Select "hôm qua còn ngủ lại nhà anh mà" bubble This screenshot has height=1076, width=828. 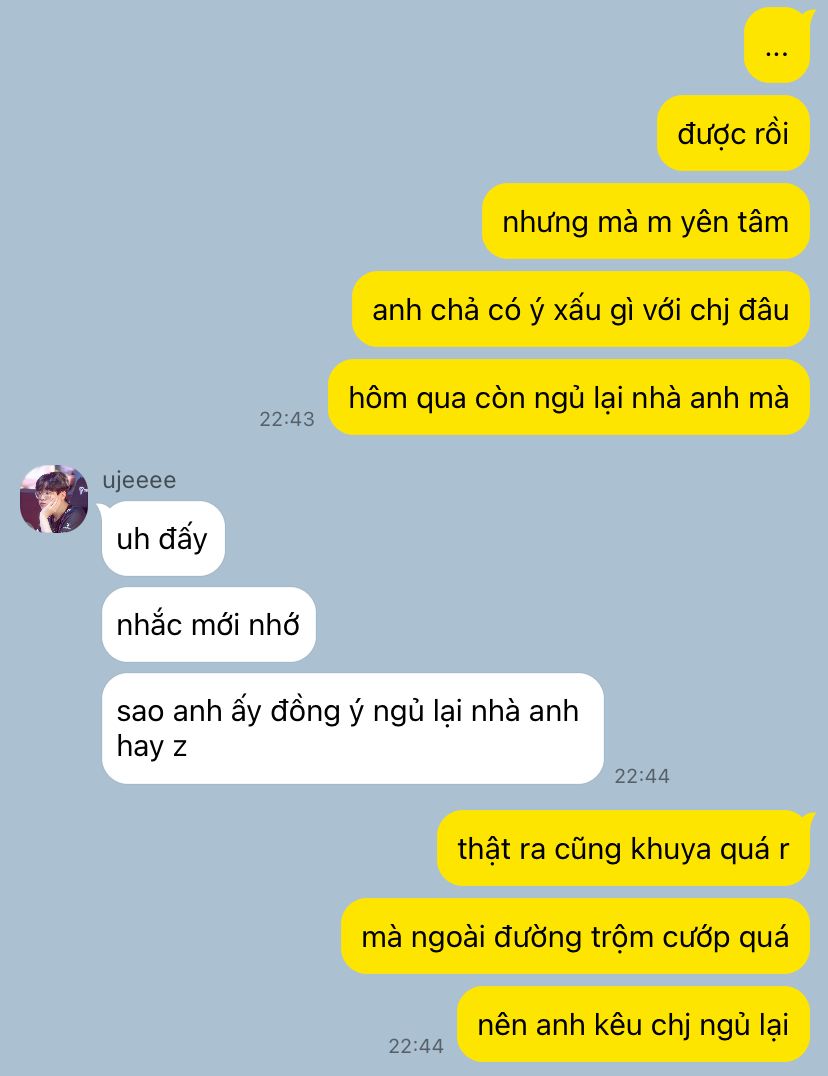(x=569, y=397)
